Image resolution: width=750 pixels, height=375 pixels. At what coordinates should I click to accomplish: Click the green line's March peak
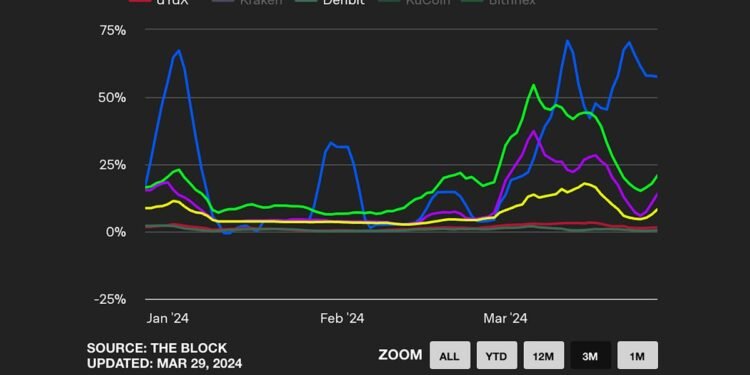(x=533, y=85)
